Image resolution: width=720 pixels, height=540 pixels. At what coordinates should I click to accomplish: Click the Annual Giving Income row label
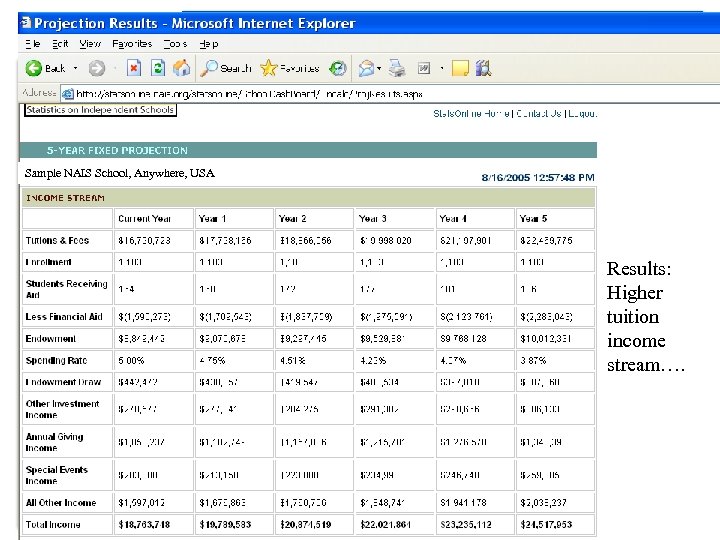54,442
